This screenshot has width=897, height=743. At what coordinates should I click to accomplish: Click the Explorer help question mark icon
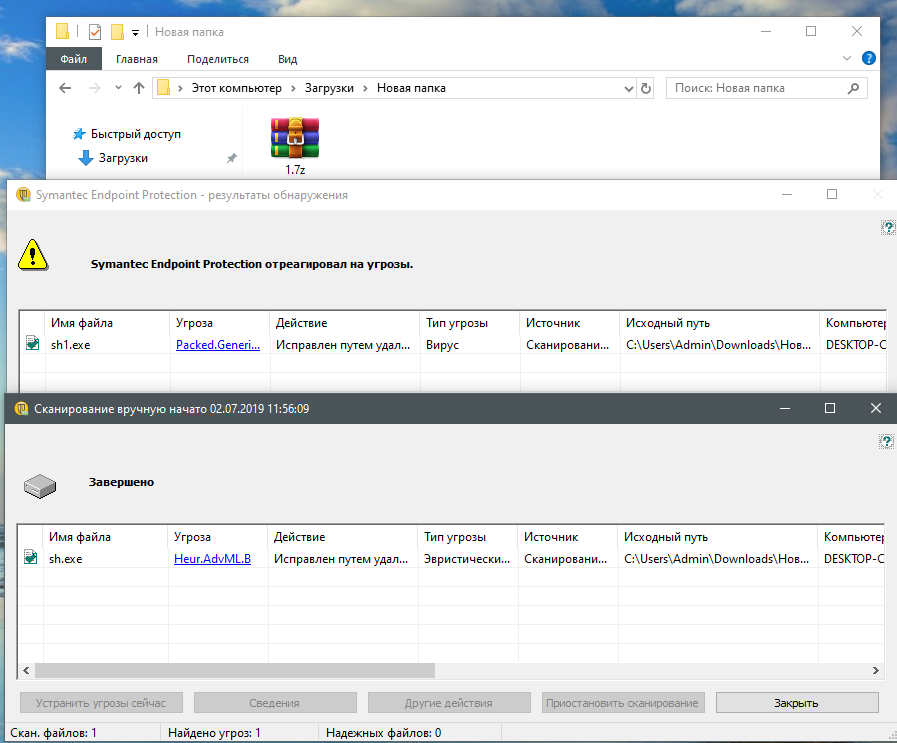868,58
